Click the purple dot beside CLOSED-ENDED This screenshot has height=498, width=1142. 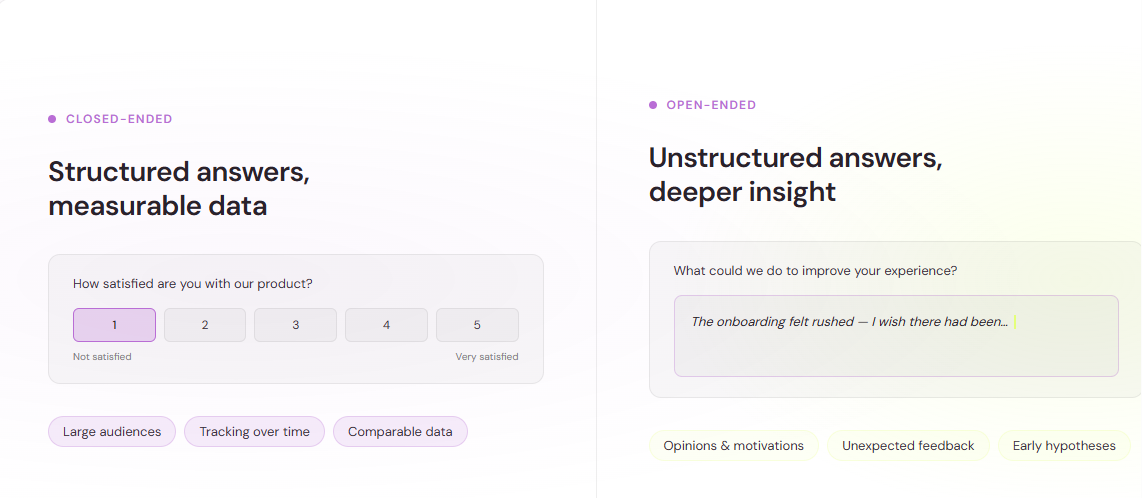(52, 119)
